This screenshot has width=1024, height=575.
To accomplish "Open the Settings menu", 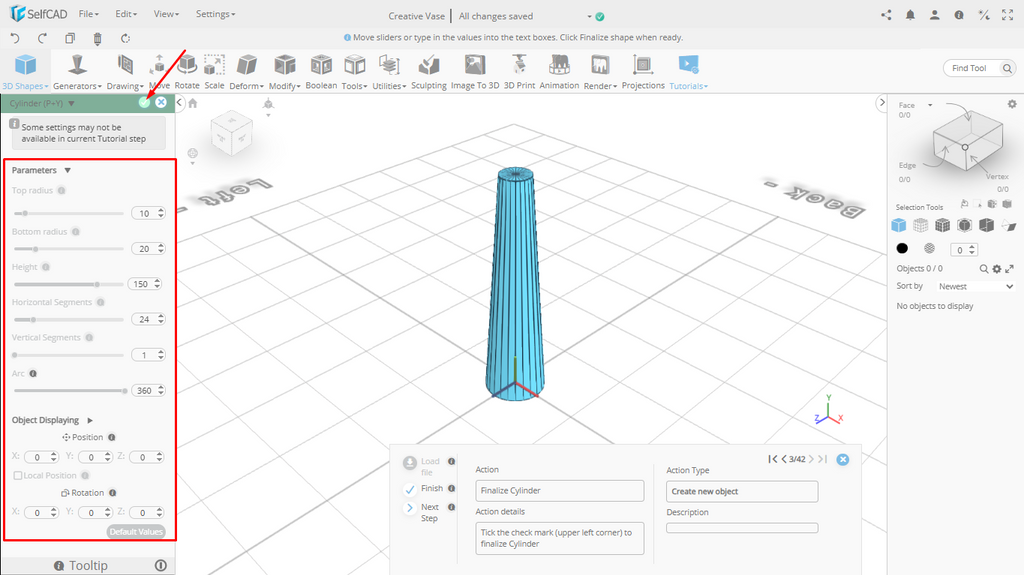I will coord(216,14).
